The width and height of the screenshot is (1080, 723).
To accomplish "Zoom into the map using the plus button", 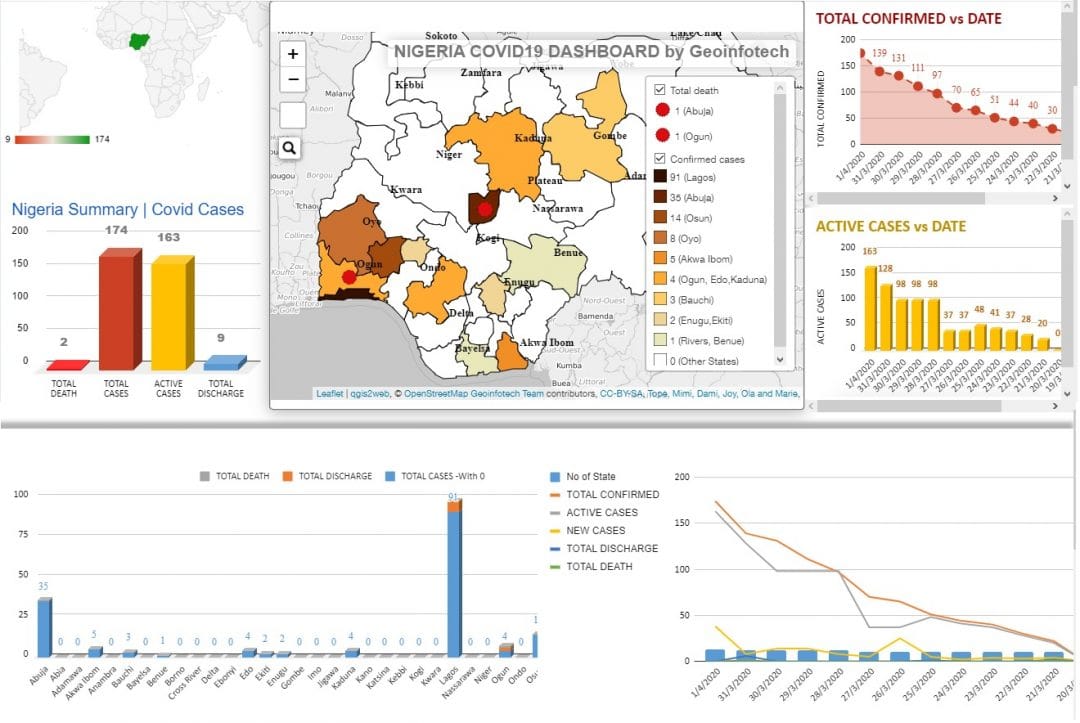I will (x=291, y=52).
